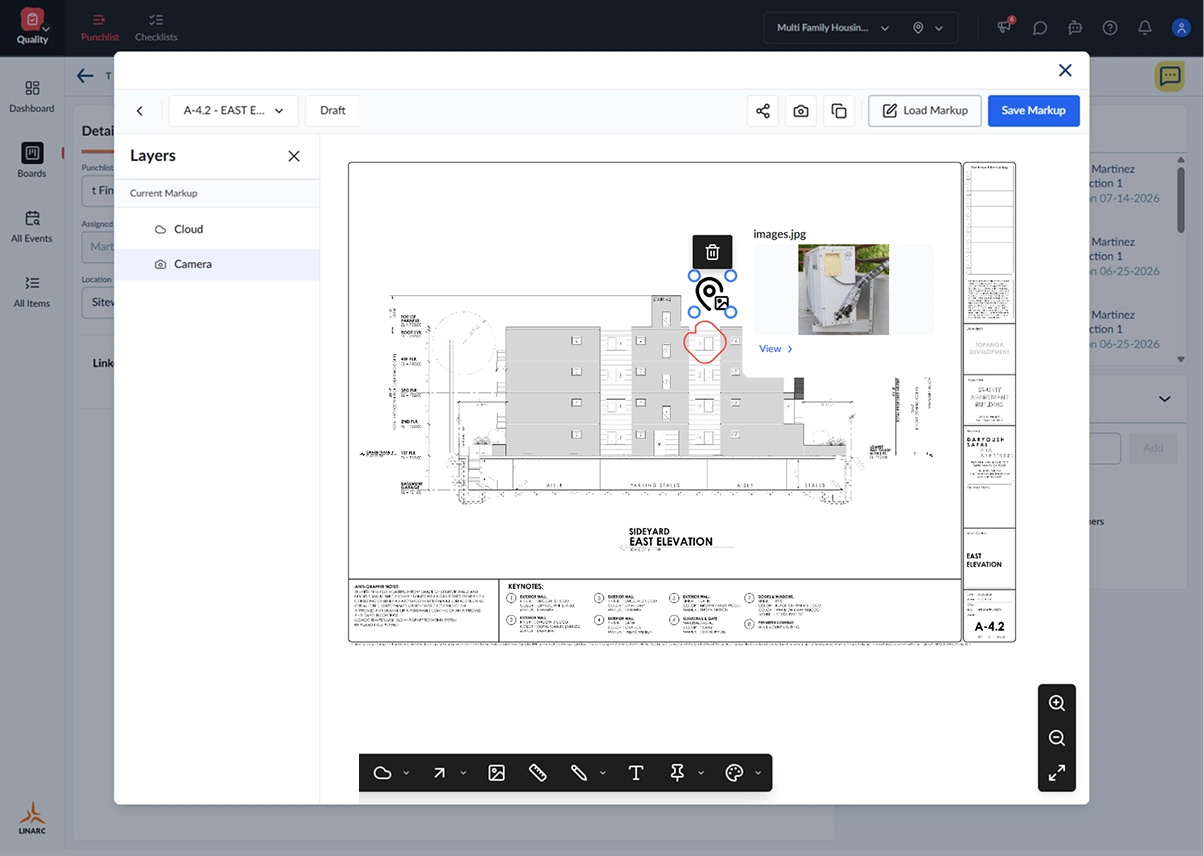This screenshot has height=856, width=1204.
Task: Click the View link under photo
Action: (776, 349)
